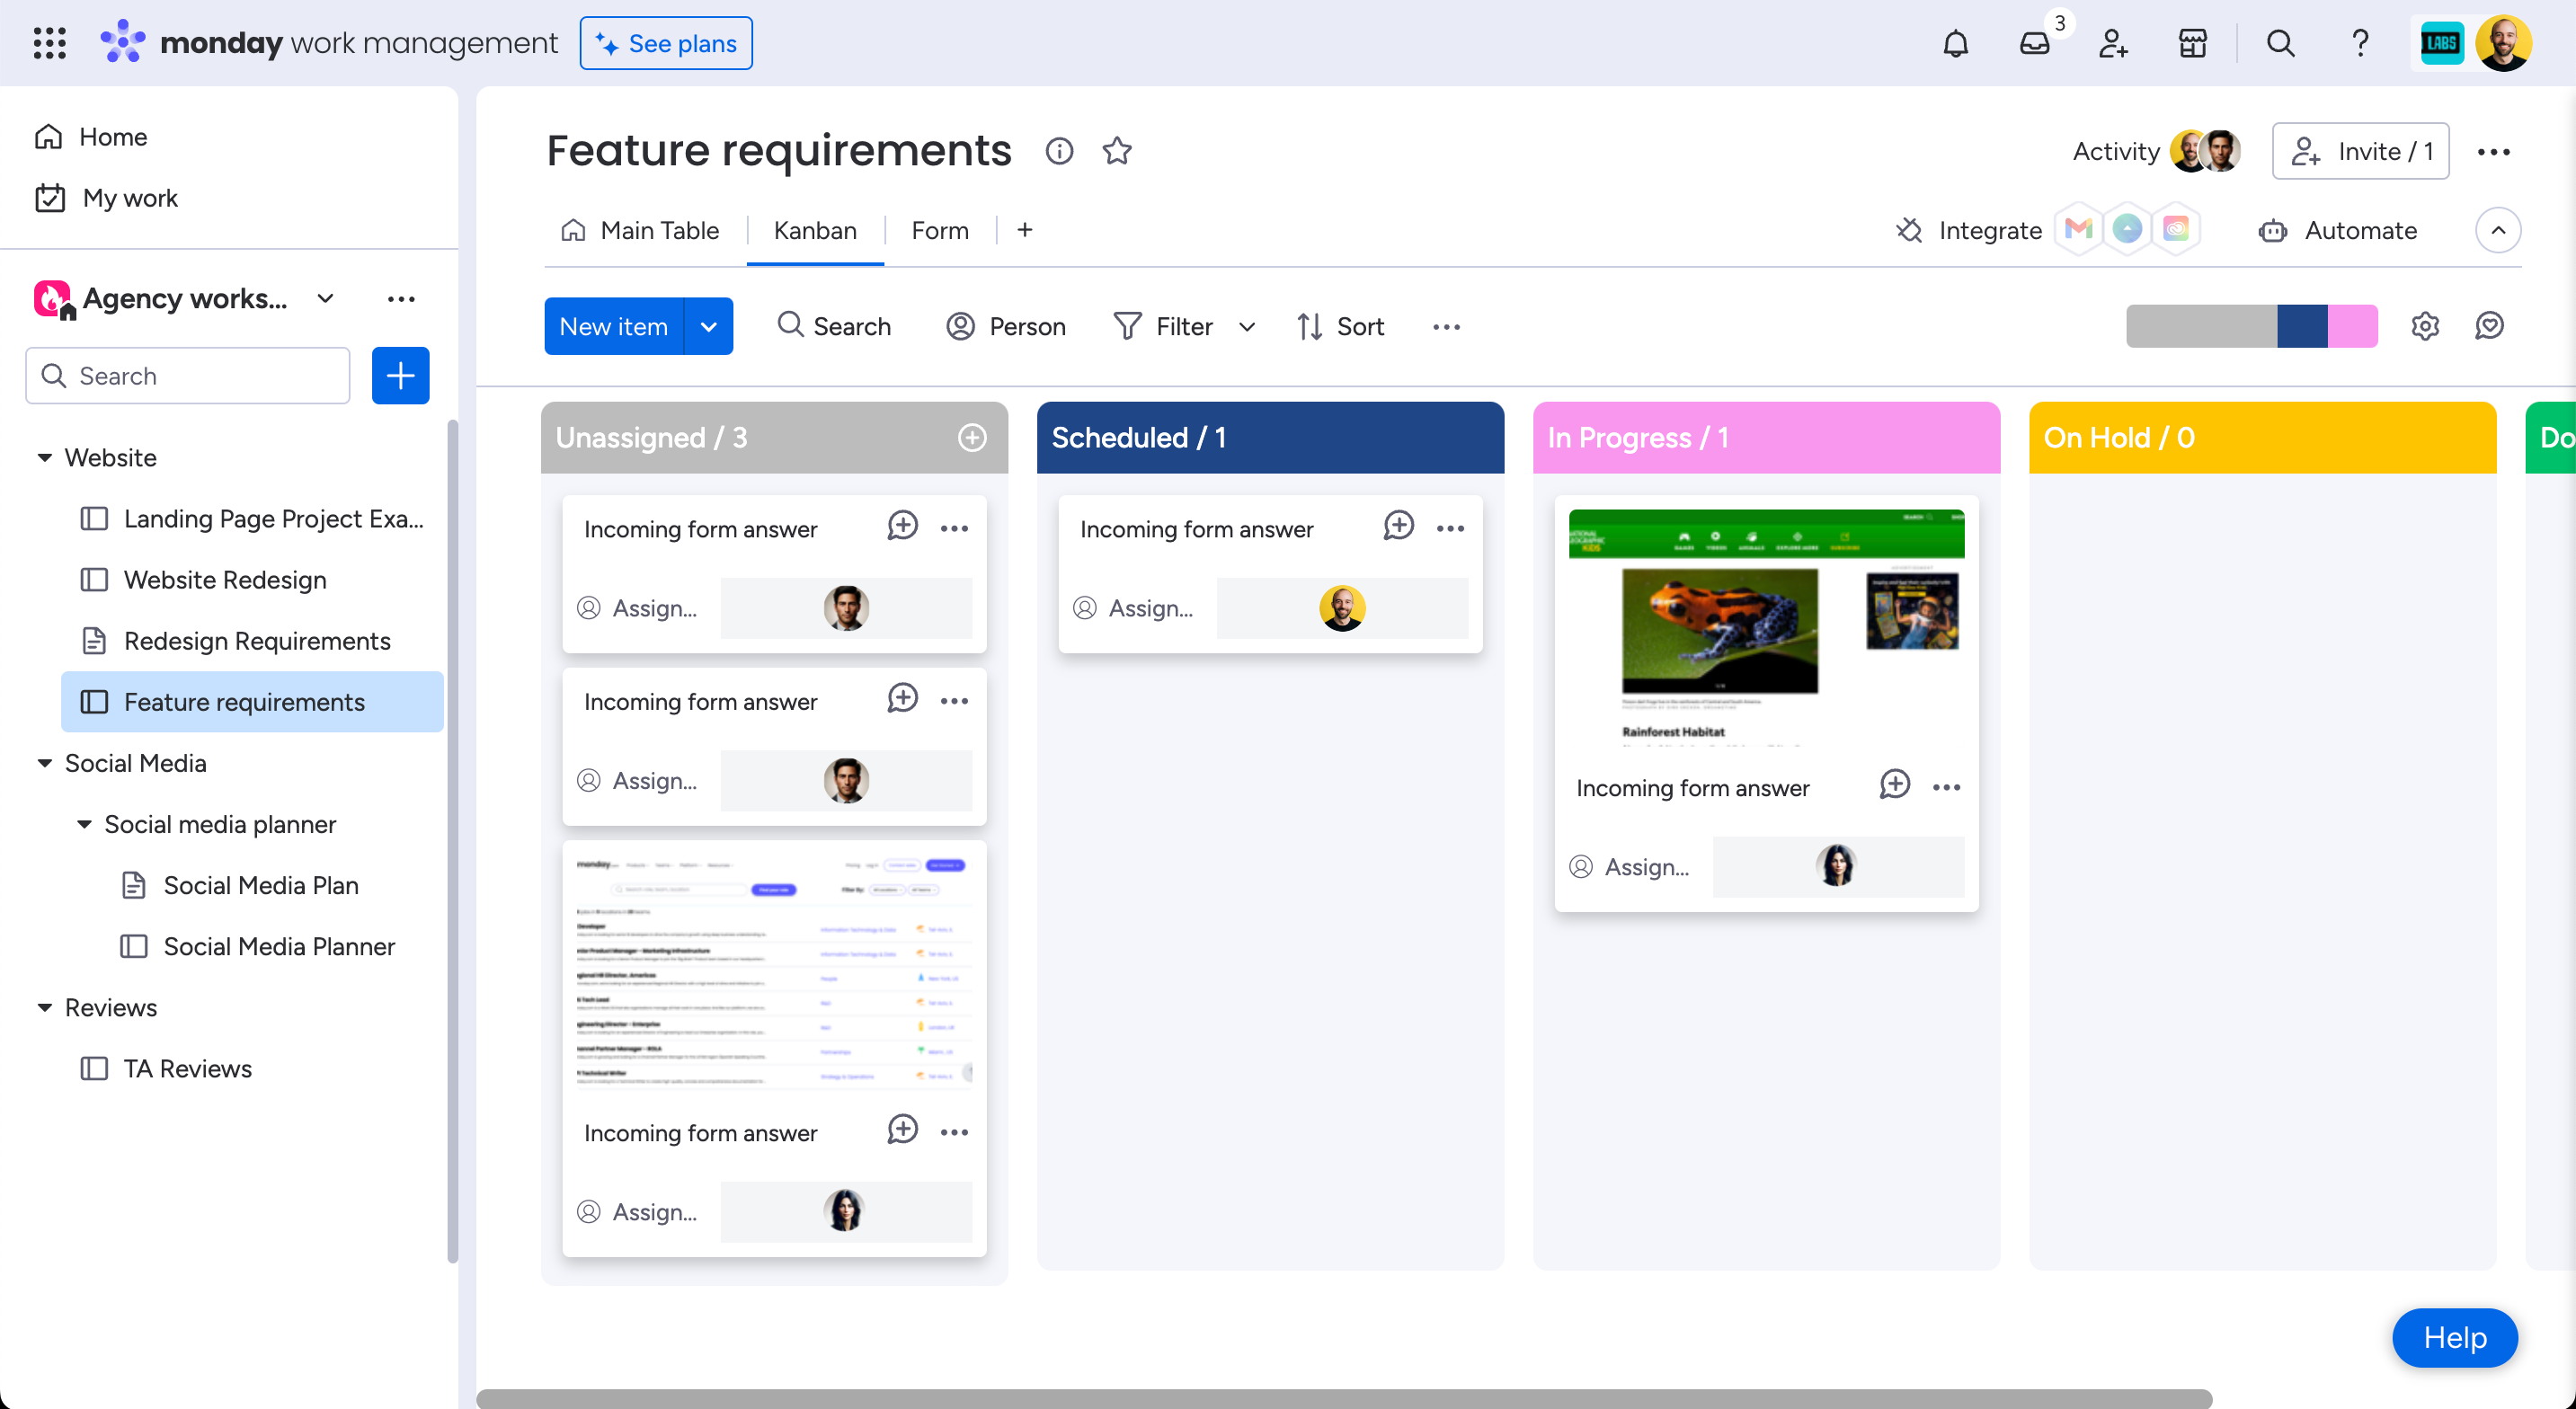Open Agency workspace selector dropdown
Viewport: 2576px width, 1409px height.
[325, 298]
